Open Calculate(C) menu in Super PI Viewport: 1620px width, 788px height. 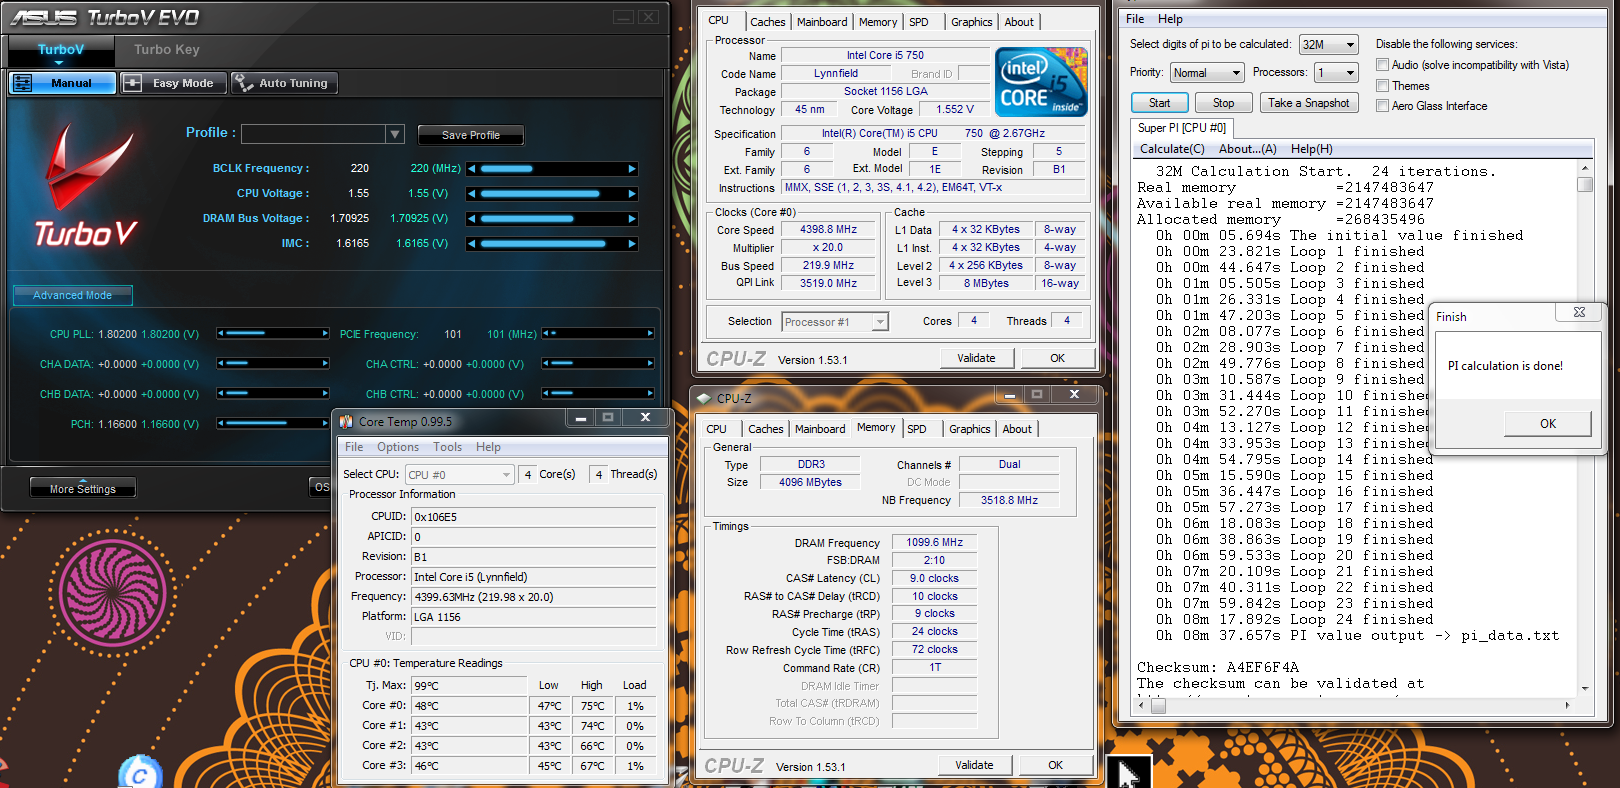coord(1172,149)
